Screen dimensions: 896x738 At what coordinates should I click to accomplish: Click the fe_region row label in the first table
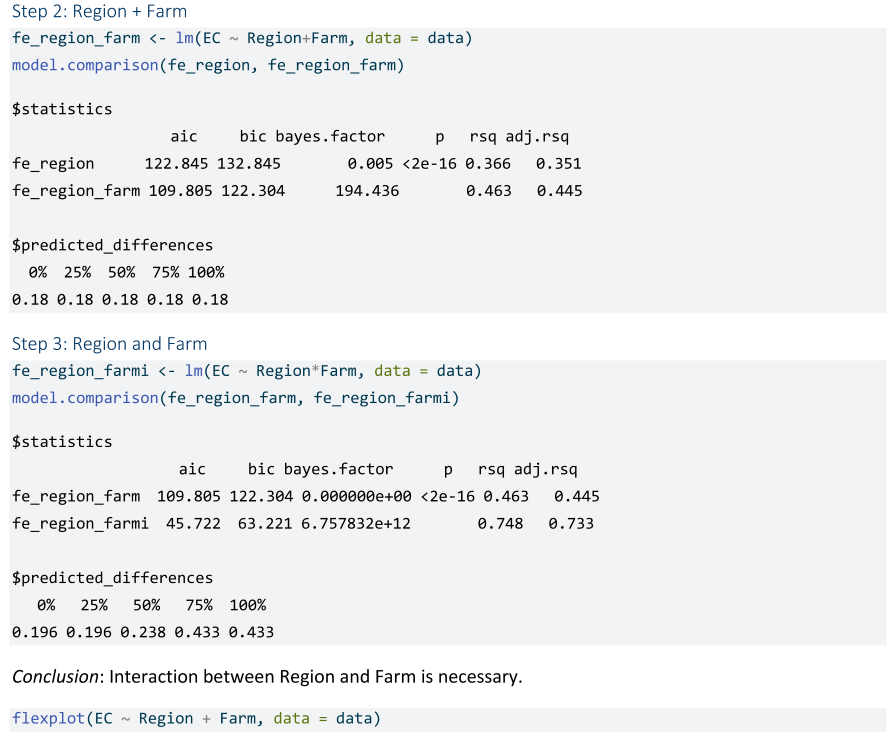coord(53,164)
